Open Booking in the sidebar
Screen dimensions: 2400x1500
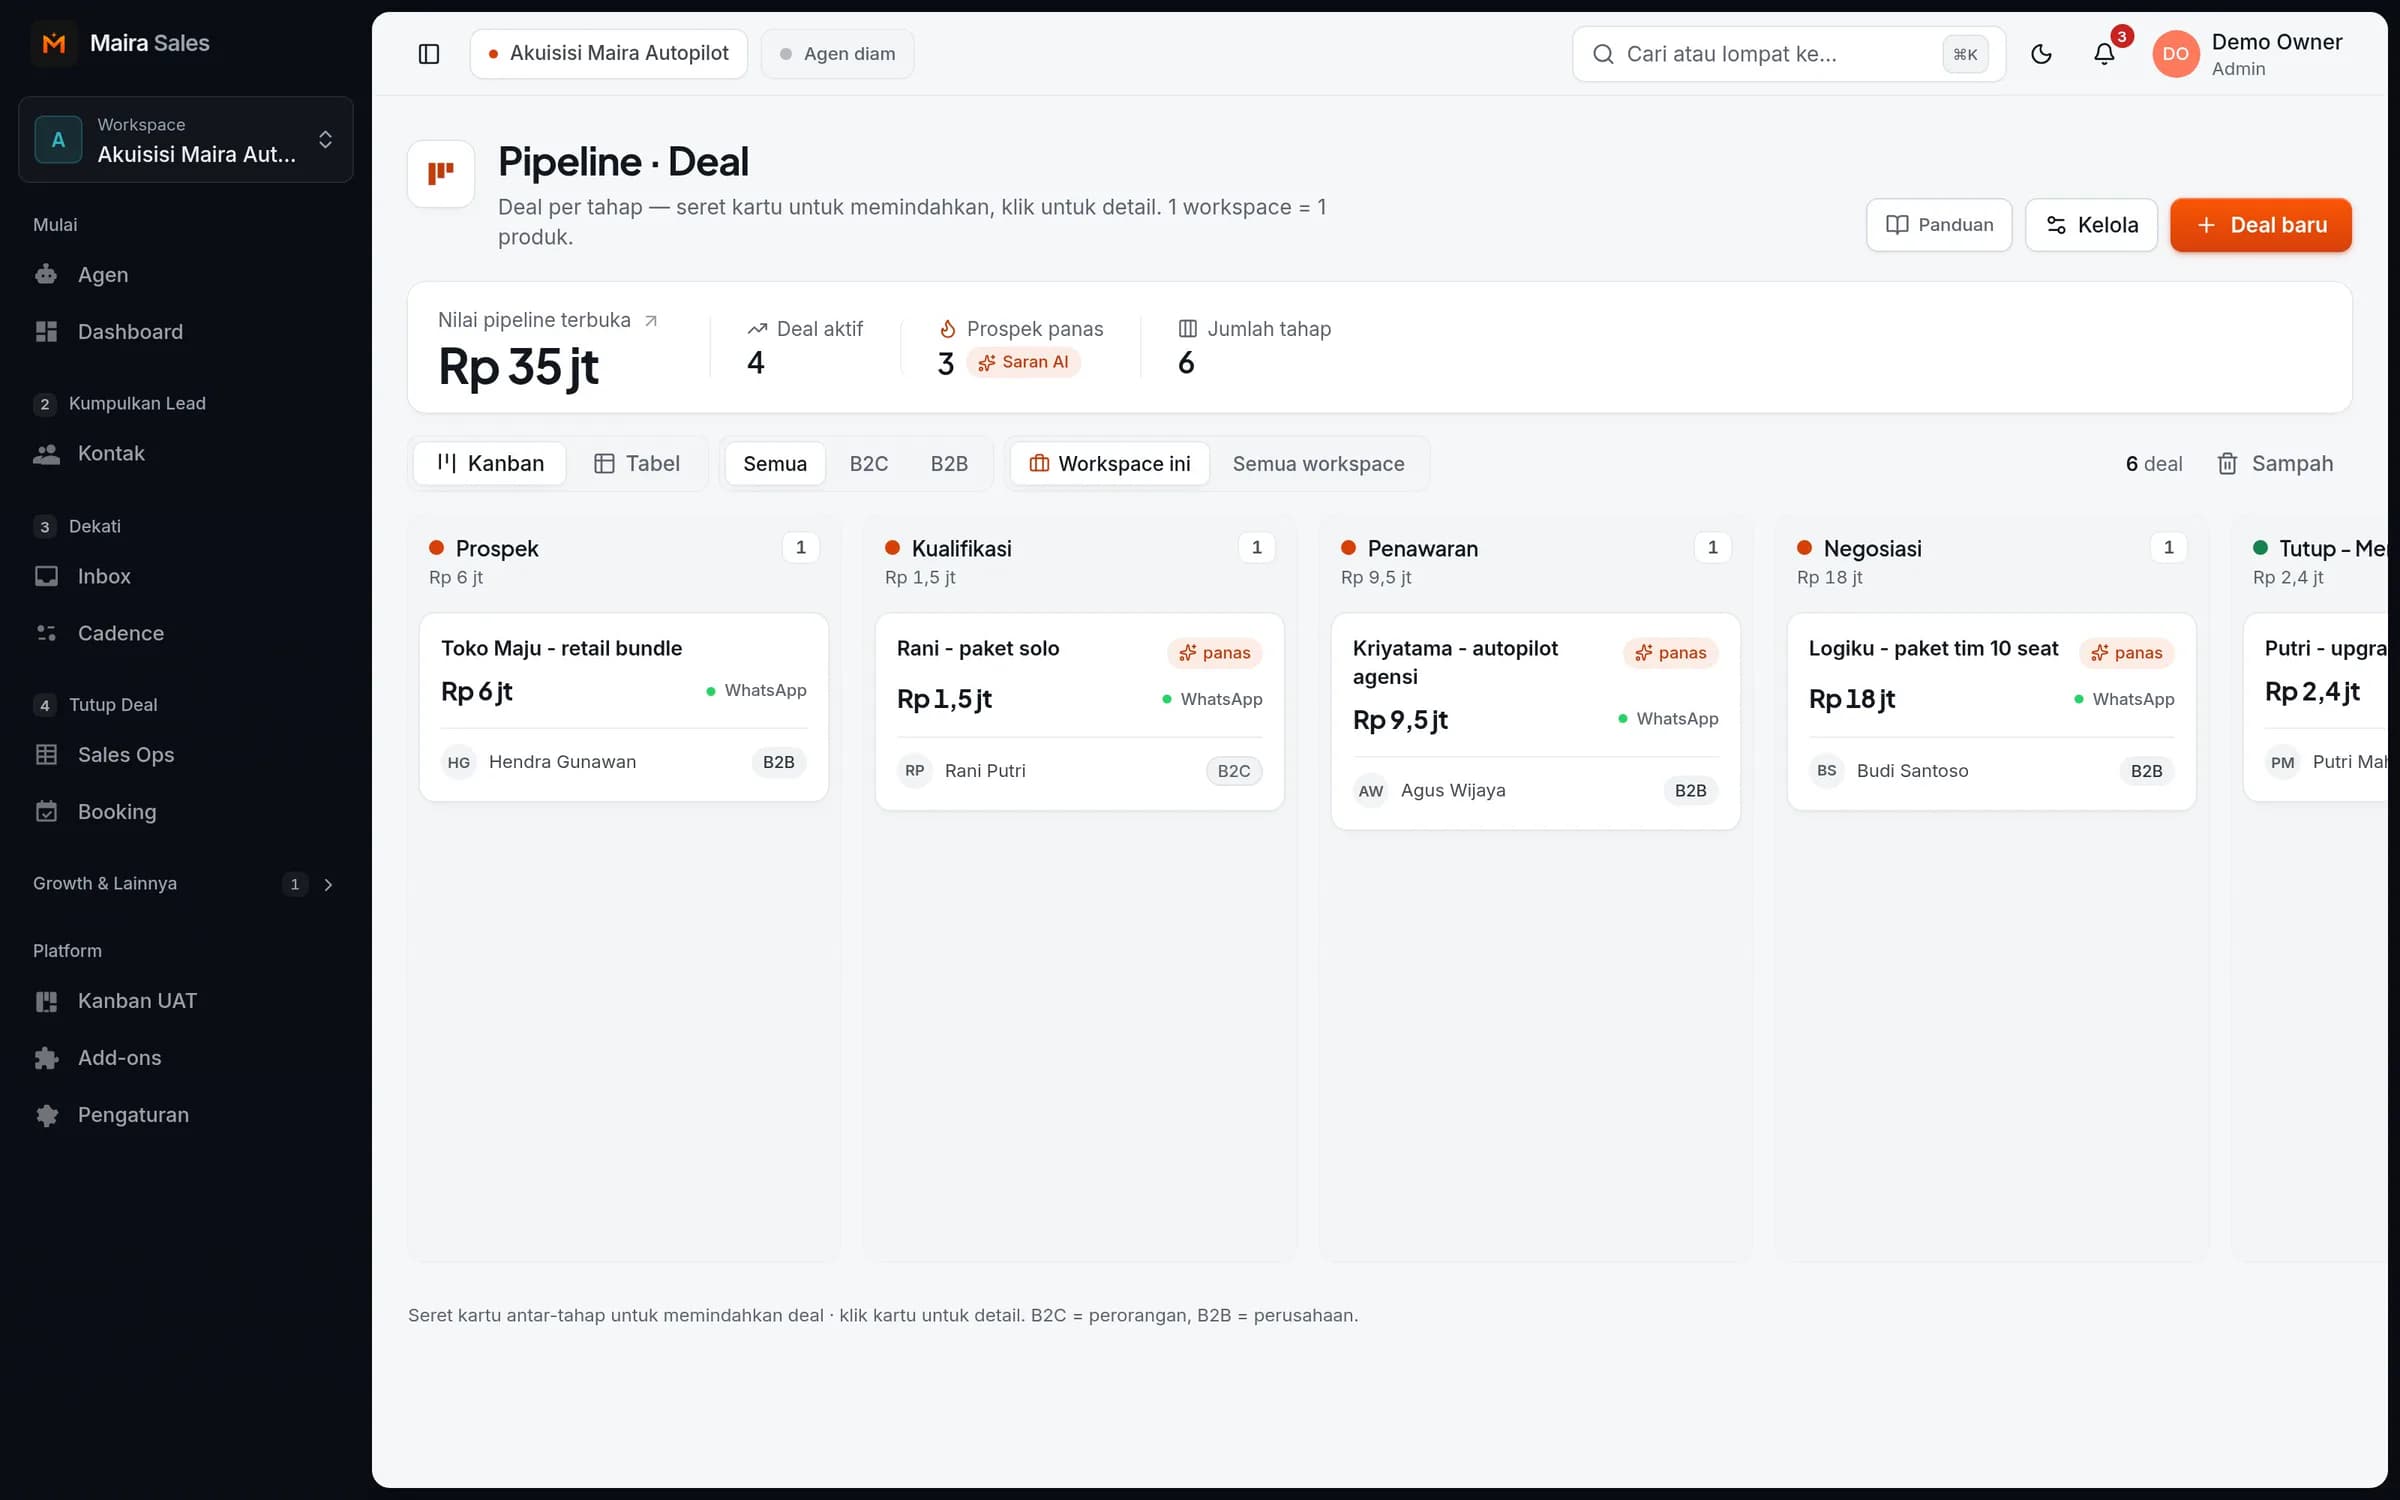(186, 811)
